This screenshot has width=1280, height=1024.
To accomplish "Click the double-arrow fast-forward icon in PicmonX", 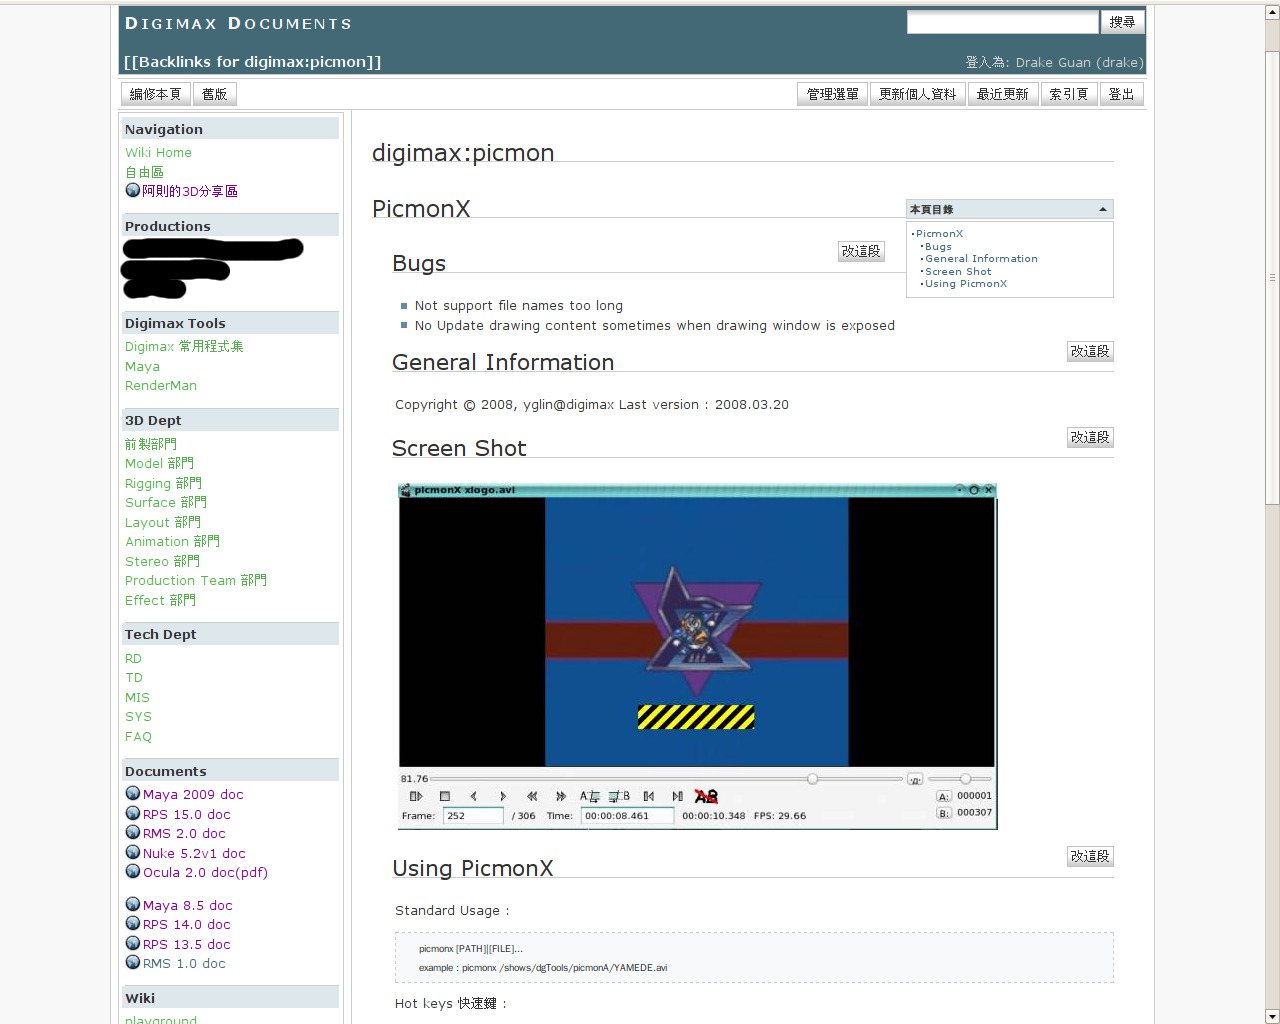I will click(561, 796).
